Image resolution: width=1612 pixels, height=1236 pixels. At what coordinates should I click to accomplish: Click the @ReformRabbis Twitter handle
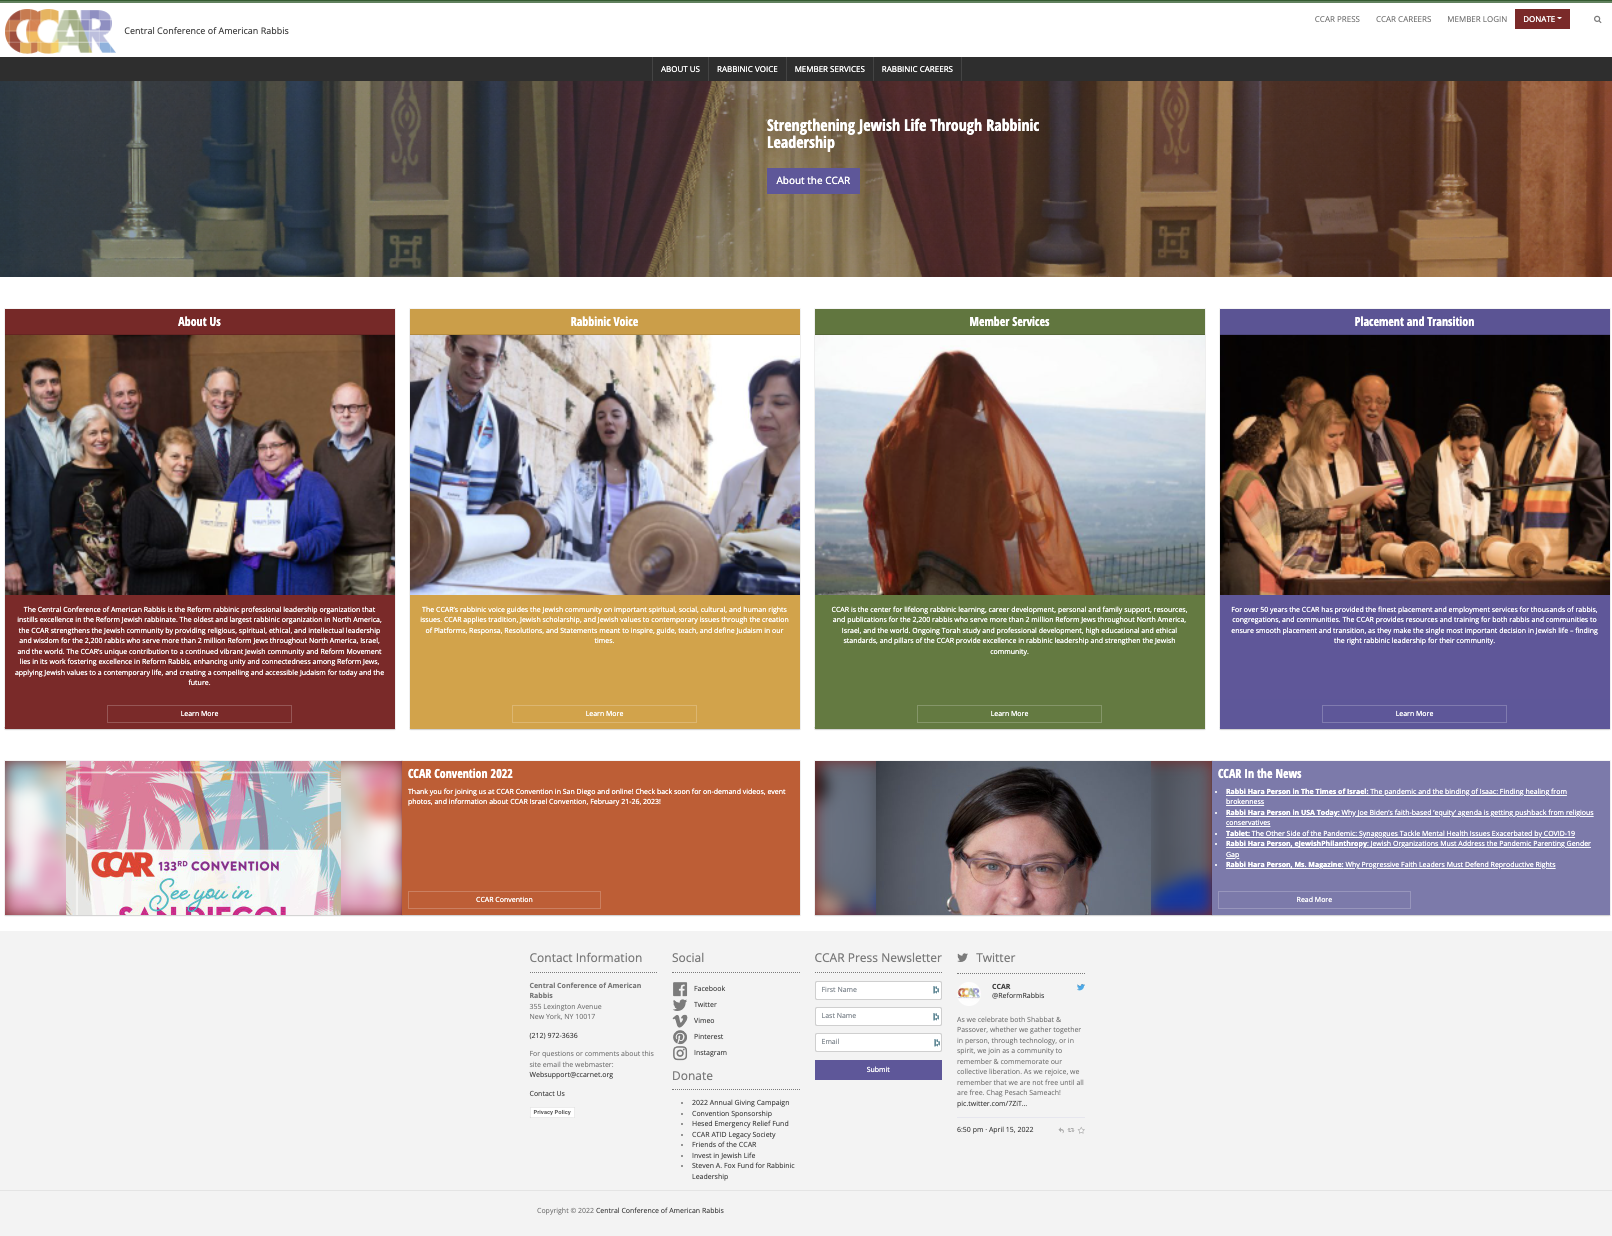[1018, 996]
